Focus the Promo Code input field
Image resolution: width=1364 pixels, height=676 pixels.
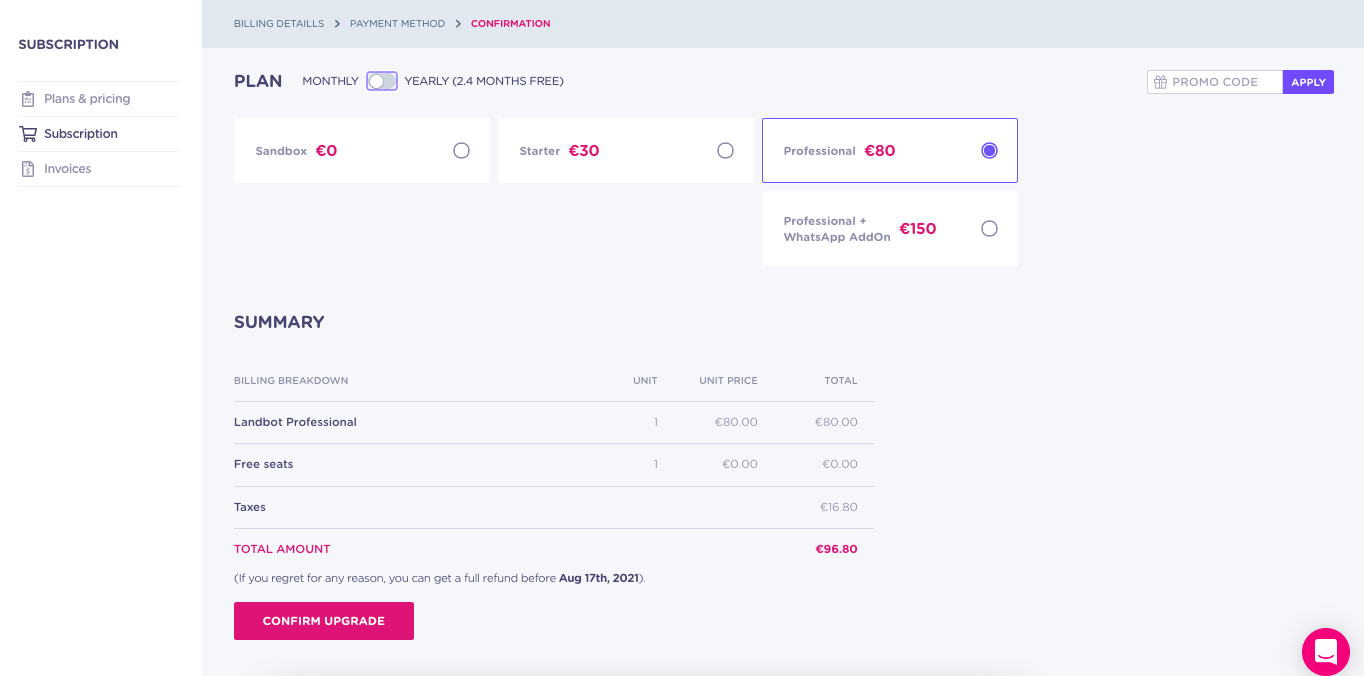point(1215,82)
